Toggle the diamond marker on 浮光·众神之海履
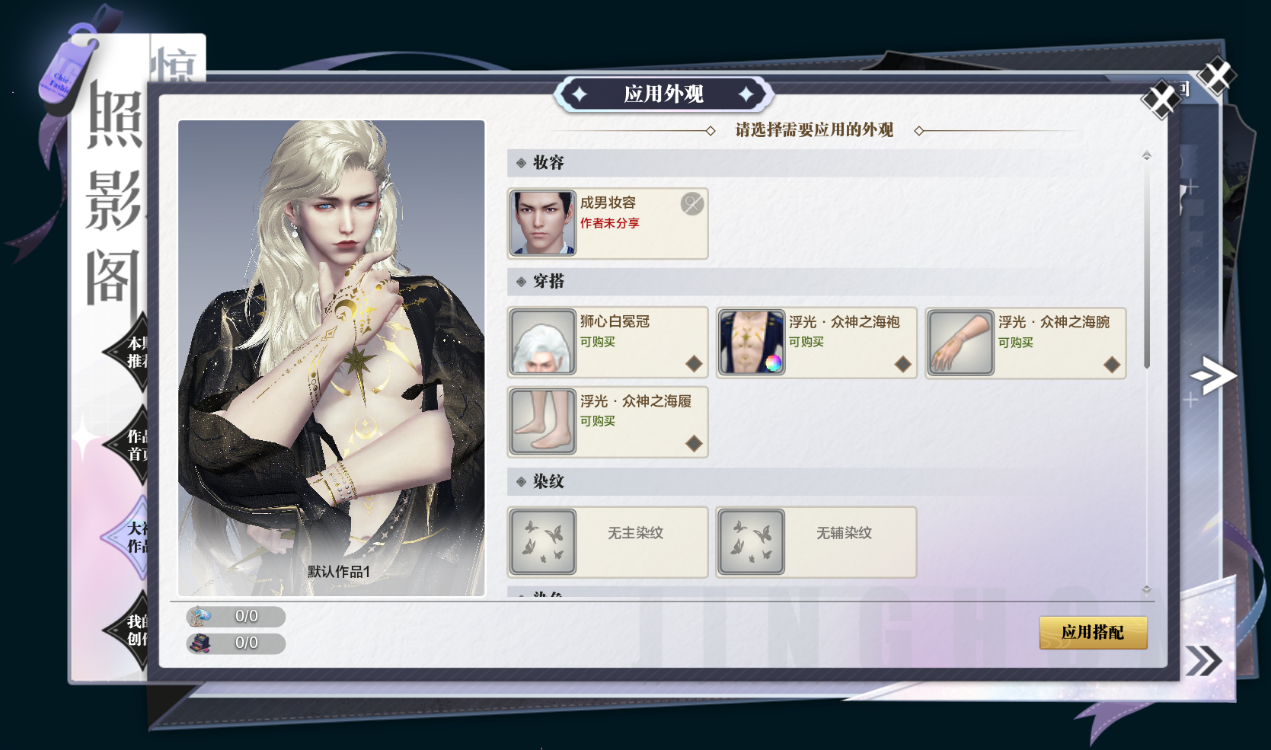This screenshot has height=750, width=1271. tap(694, 443)
